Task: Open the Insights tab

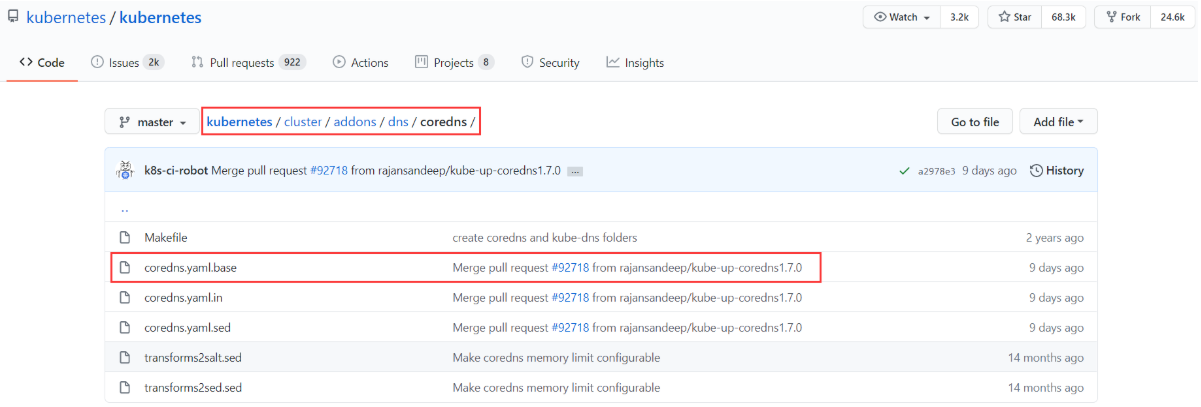Action: pos(635,62)
